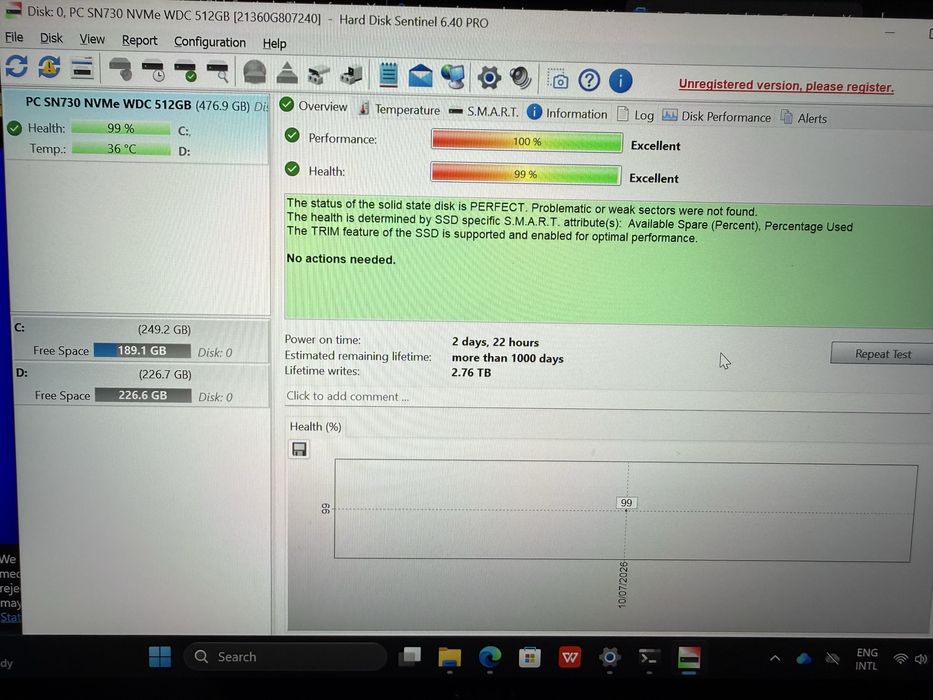This screenshot has width=933, height=700.
Task: Open configuration with the gear icon
Action: click(489, 77)
